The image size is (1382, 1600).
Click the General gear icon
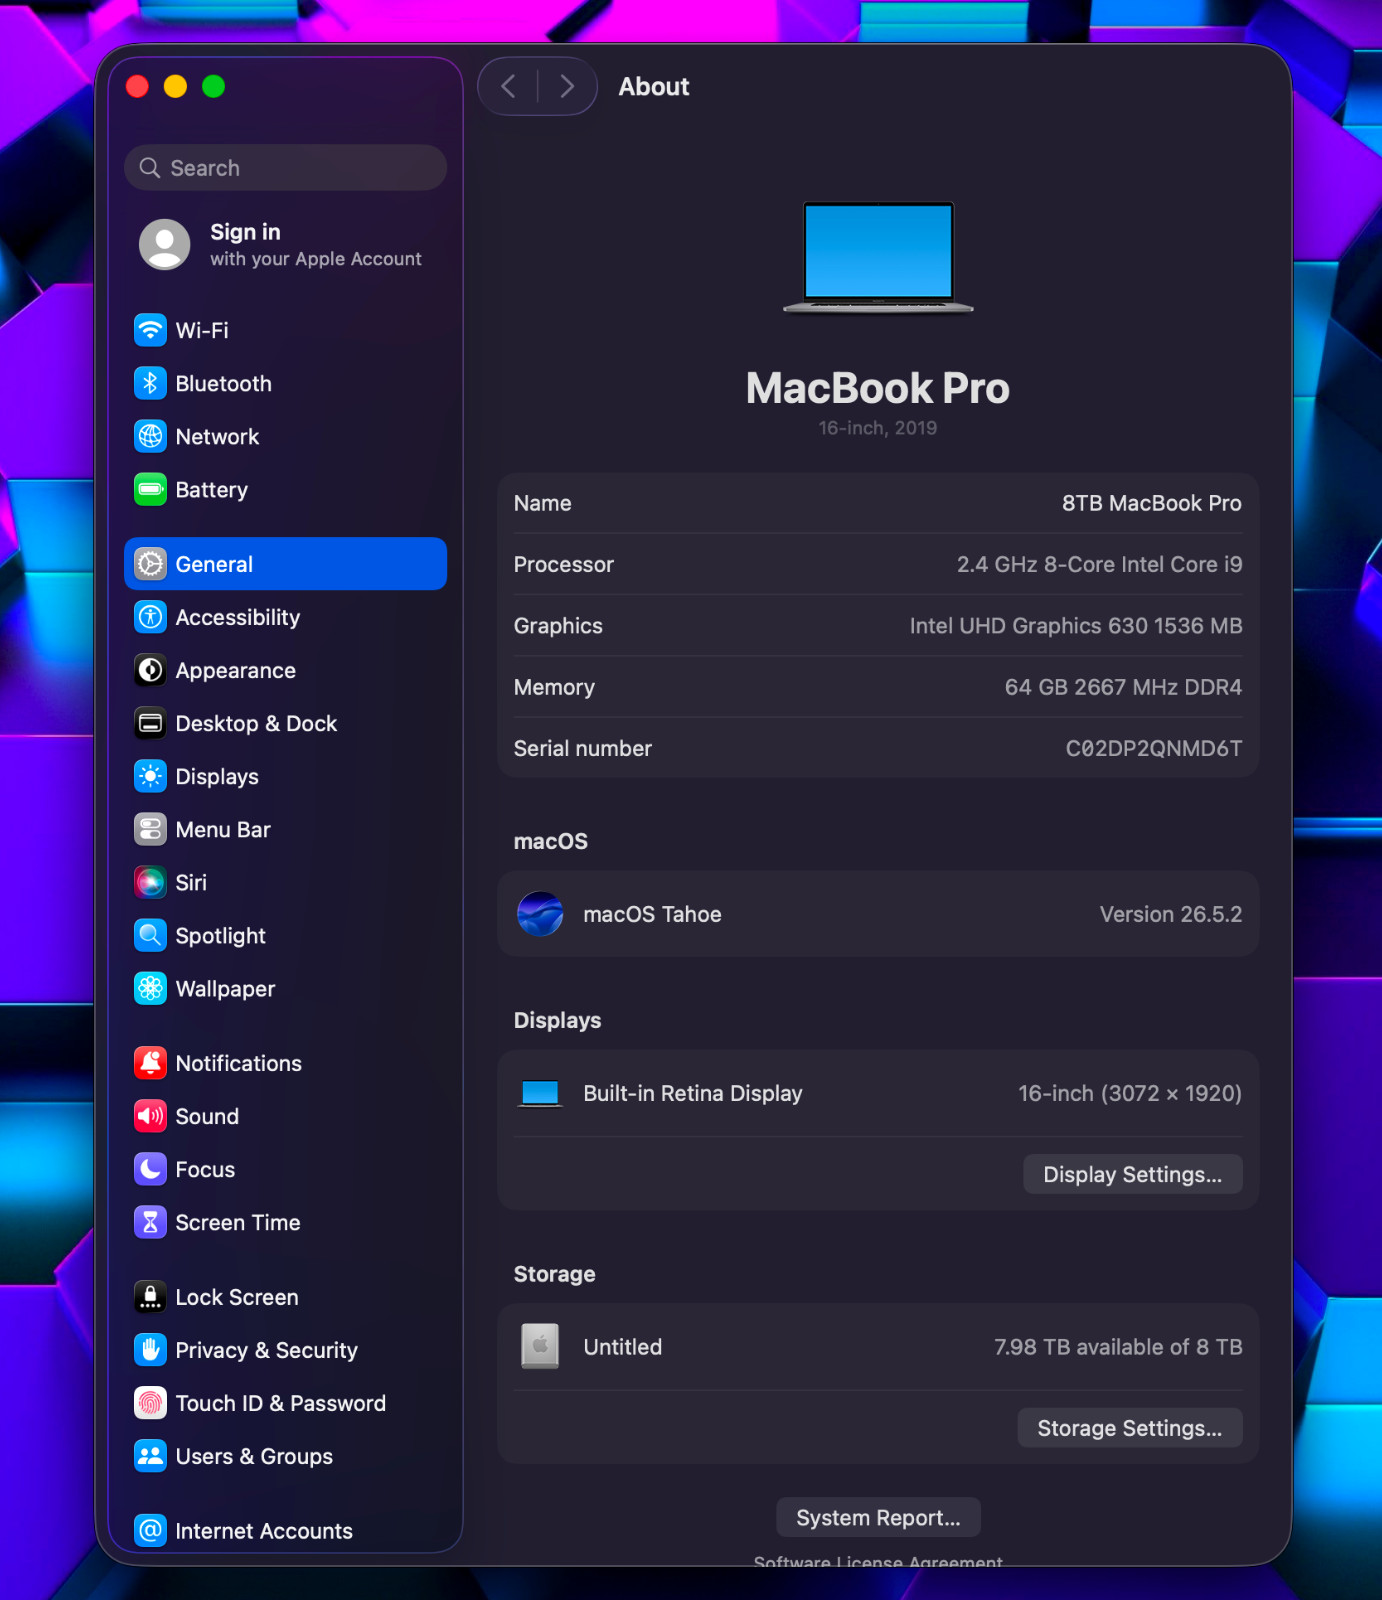150,564
